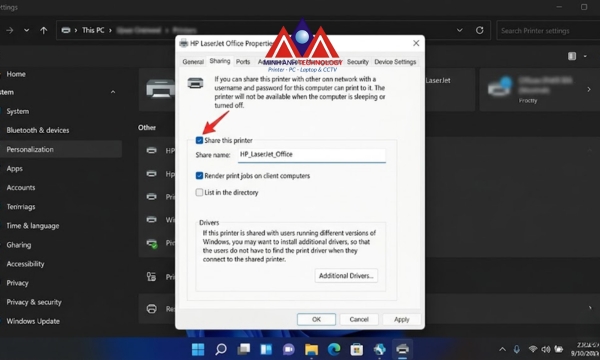Open Home in the Settings sidebar
The image size is (600, 360).
click(16, 74)
